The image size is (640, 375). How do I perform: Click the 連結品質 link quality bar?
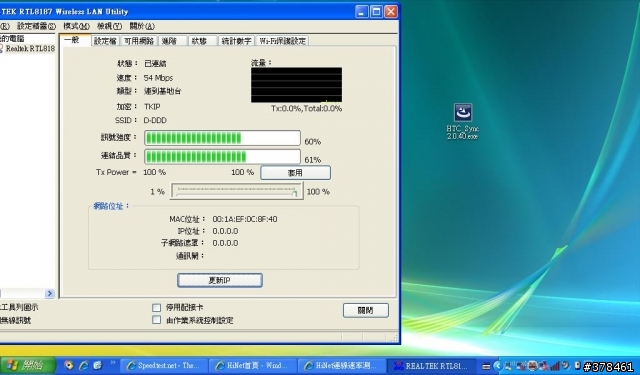click(x=222, y=156)
